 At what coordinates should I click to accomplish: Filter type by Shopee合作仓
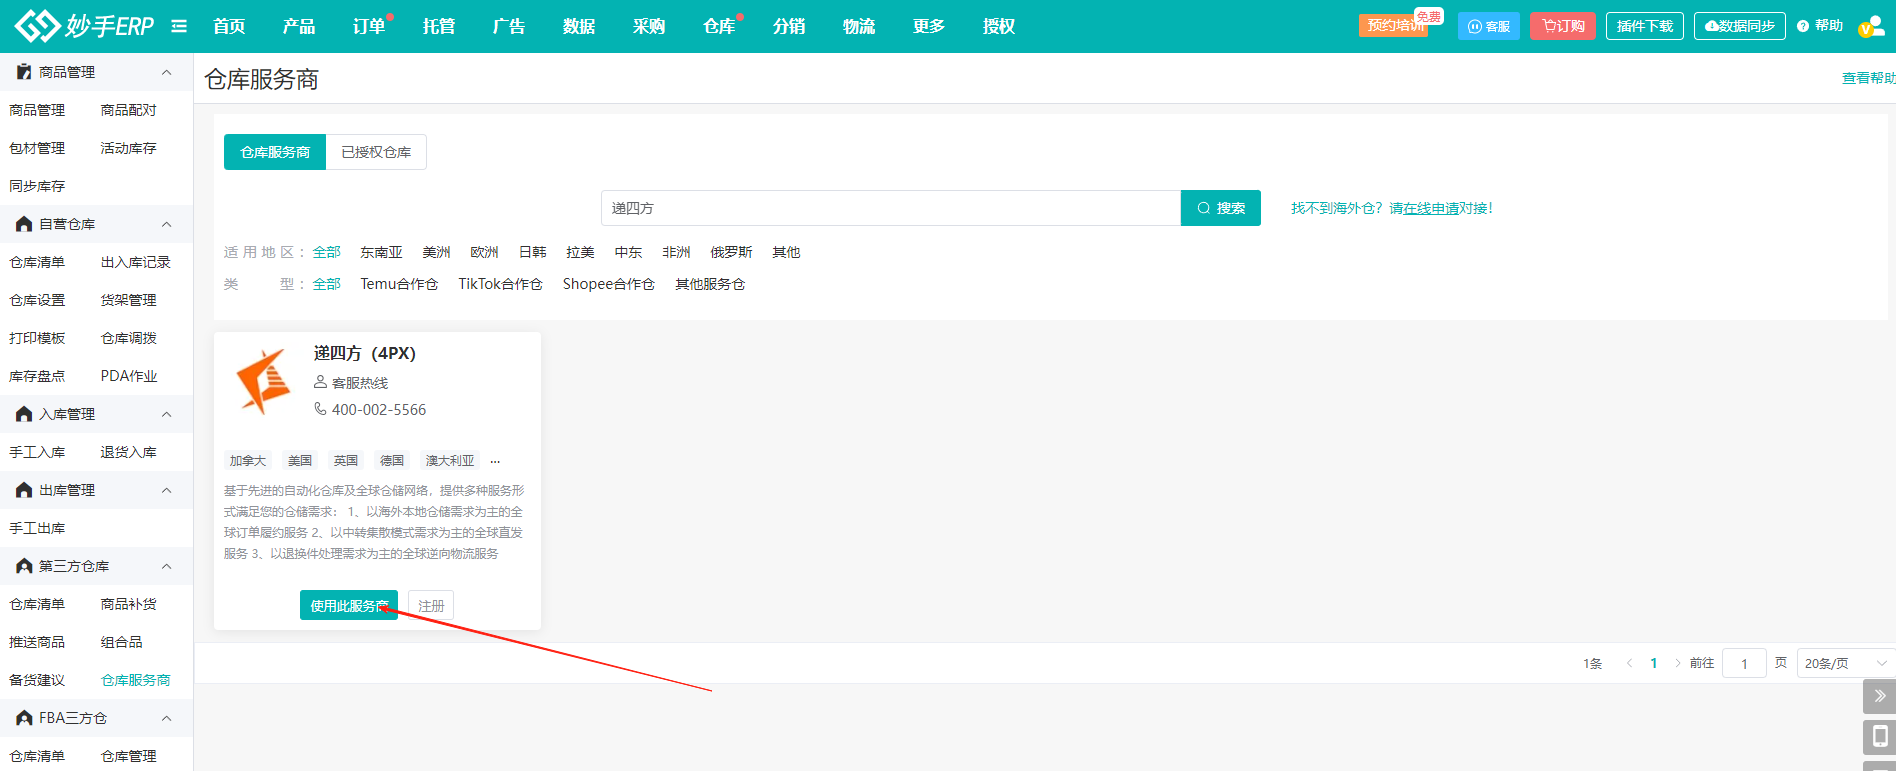(x=608, y=284)
